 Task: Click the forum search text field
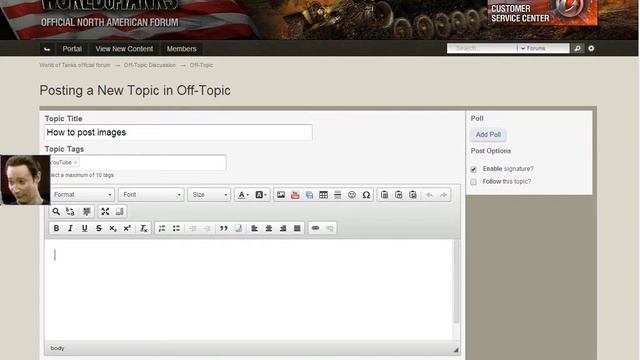point(482,48)
